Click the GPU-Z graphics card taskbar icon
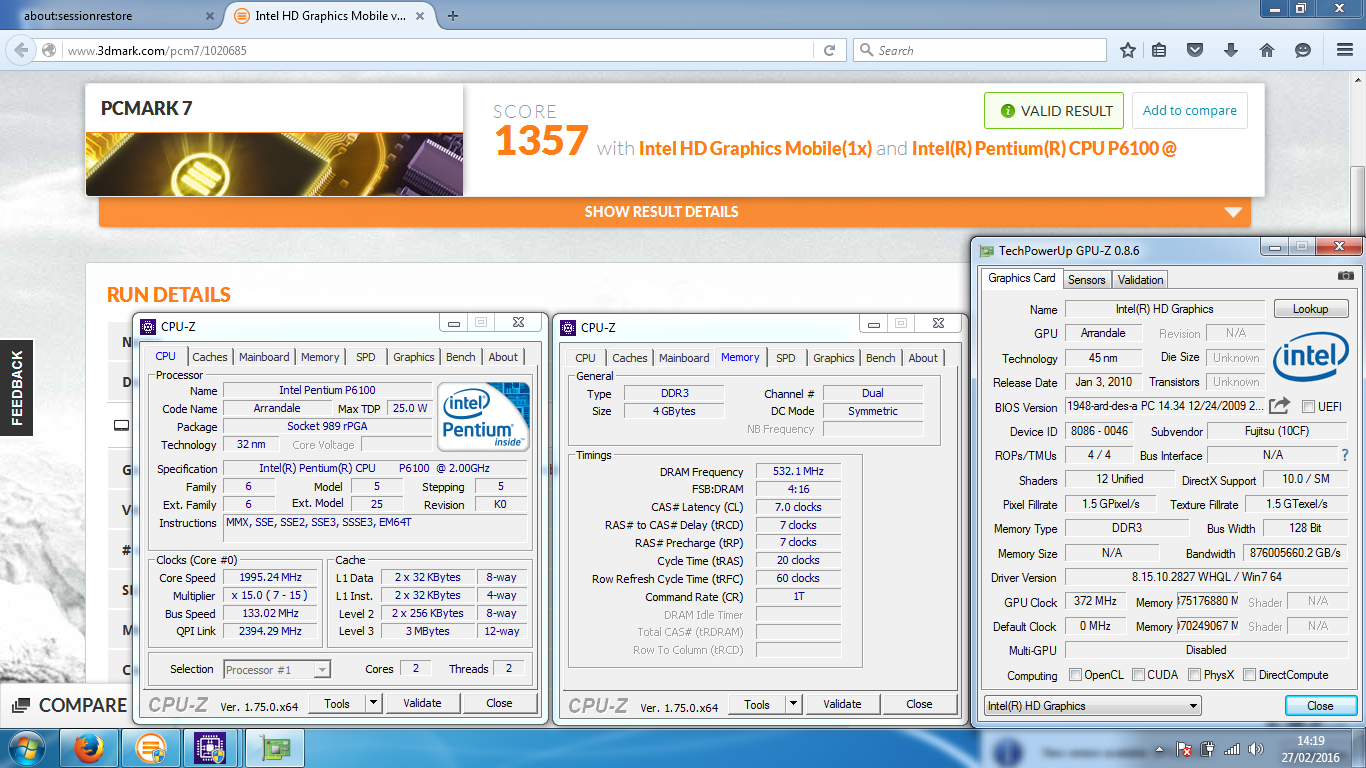This screenshot has height=768, width=1366. coord(275,748)
